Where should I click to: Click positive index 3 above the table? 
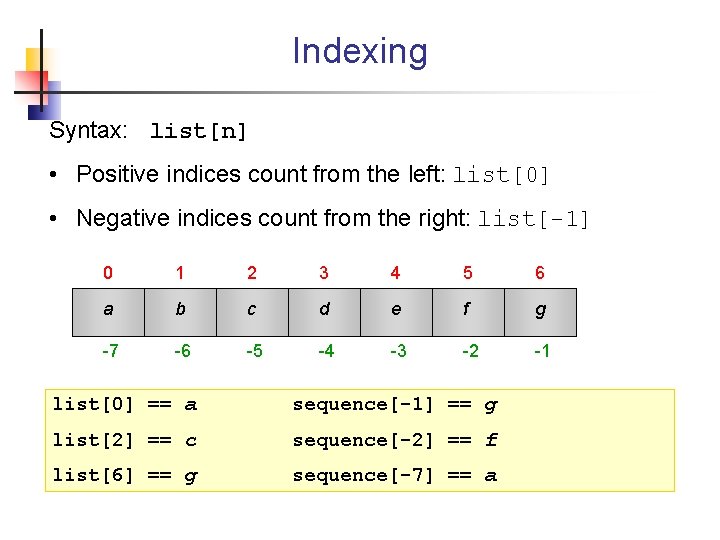click(324, 273)
